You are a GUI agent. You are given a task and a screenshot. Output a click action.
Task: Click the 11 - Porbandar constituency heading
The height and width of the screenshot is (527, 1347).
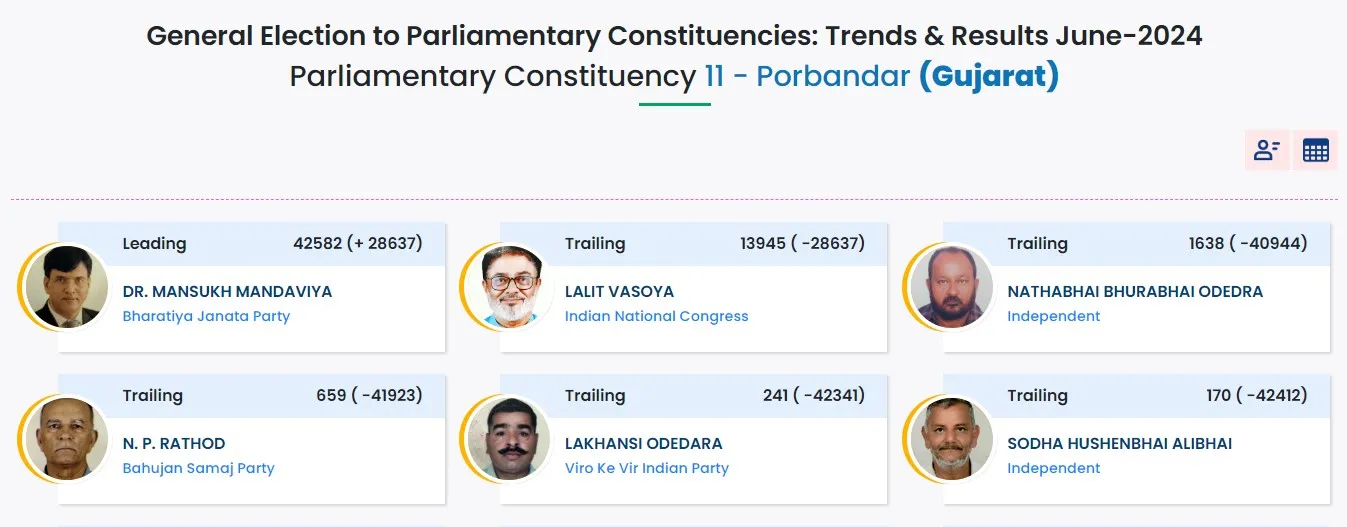[x=807, y=76]
